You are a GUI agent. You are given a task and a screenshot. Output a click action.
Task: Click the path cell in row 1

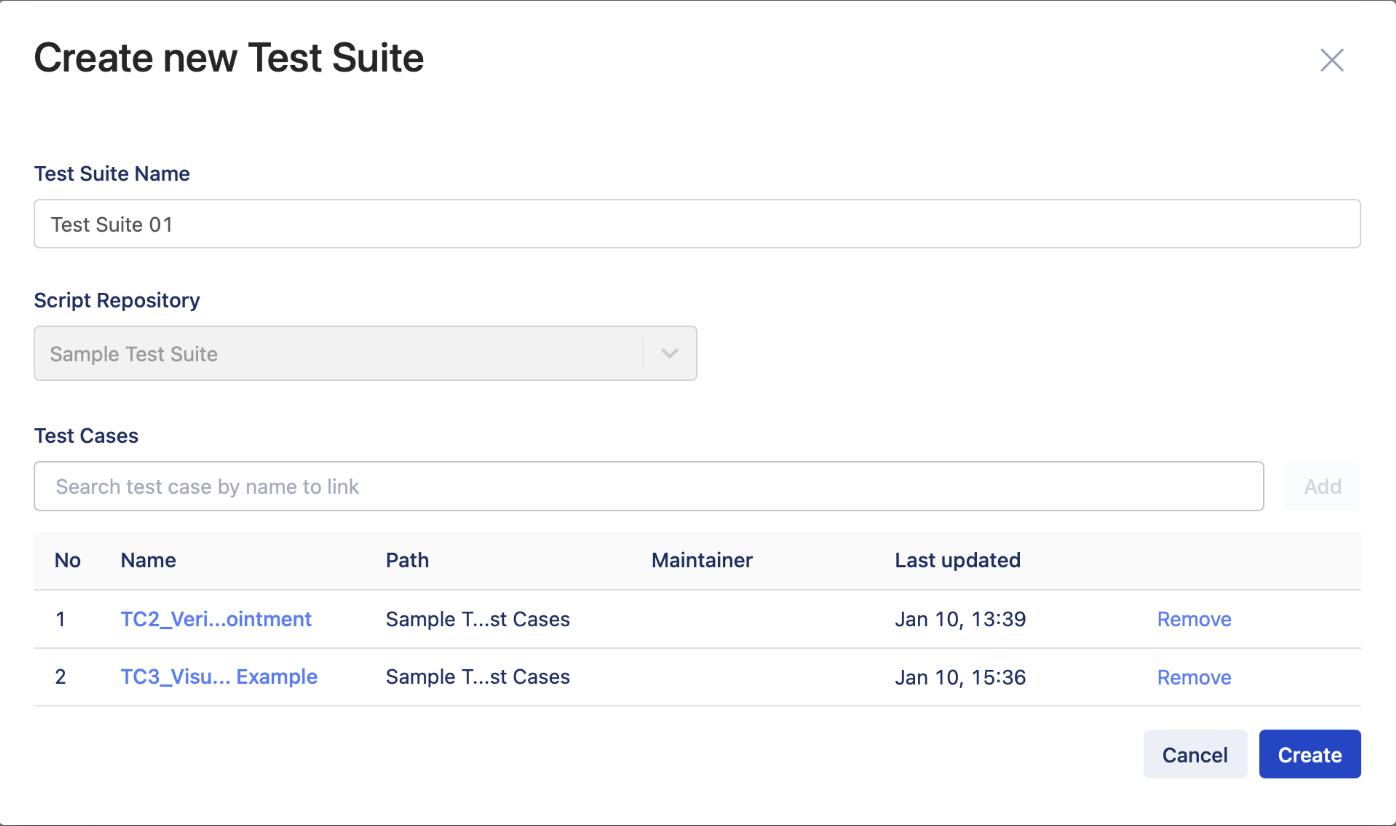point(478,619)
